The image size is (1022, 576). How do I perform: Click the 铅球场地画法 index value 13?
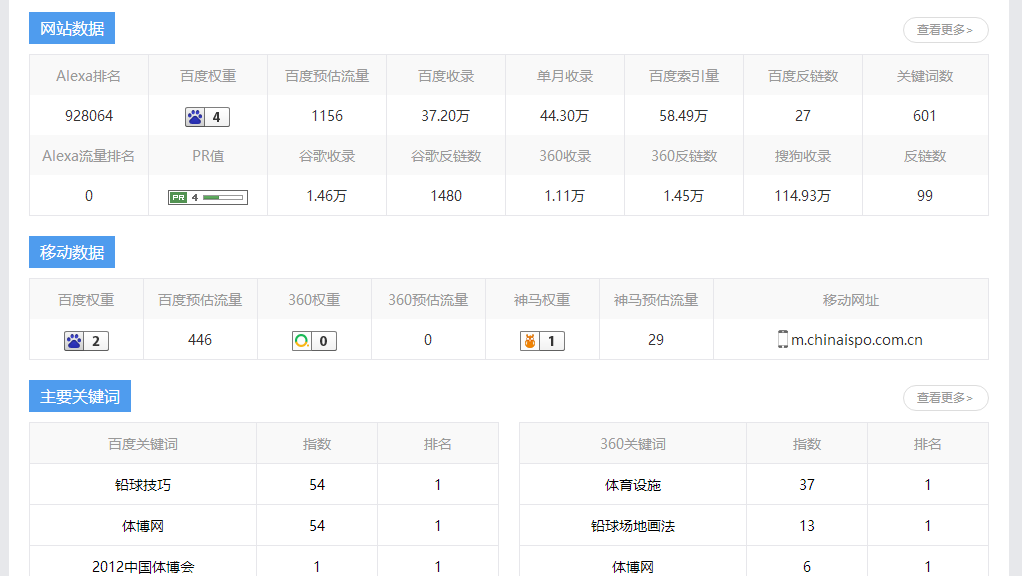[807, 526]
